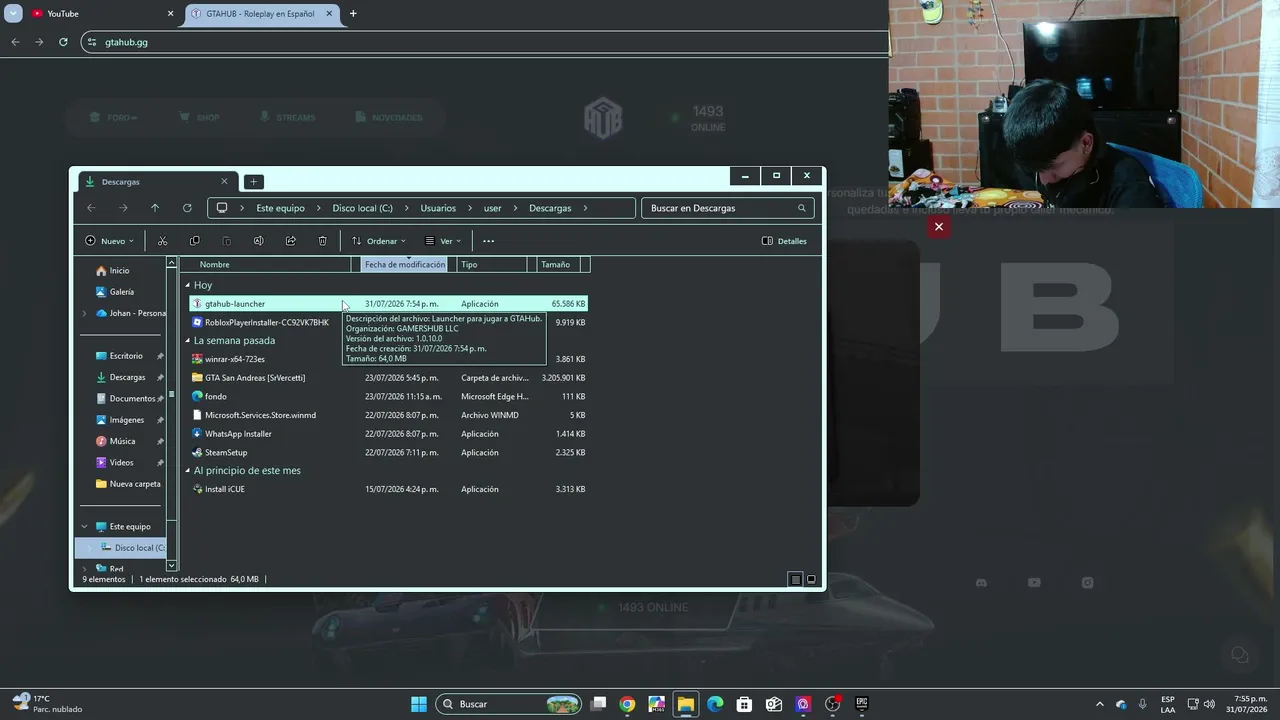Delete the selected file with the trash icon
The width and height of the screenshot is (1280, 720).
[322, 241]
